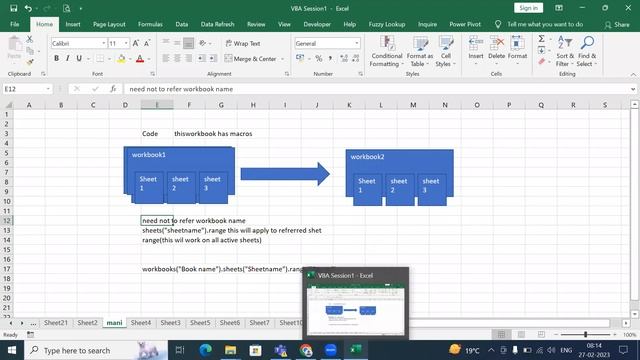Expand the Name Box dropdown arrow
Screen dimensions: 640x360
coord(48,89)
